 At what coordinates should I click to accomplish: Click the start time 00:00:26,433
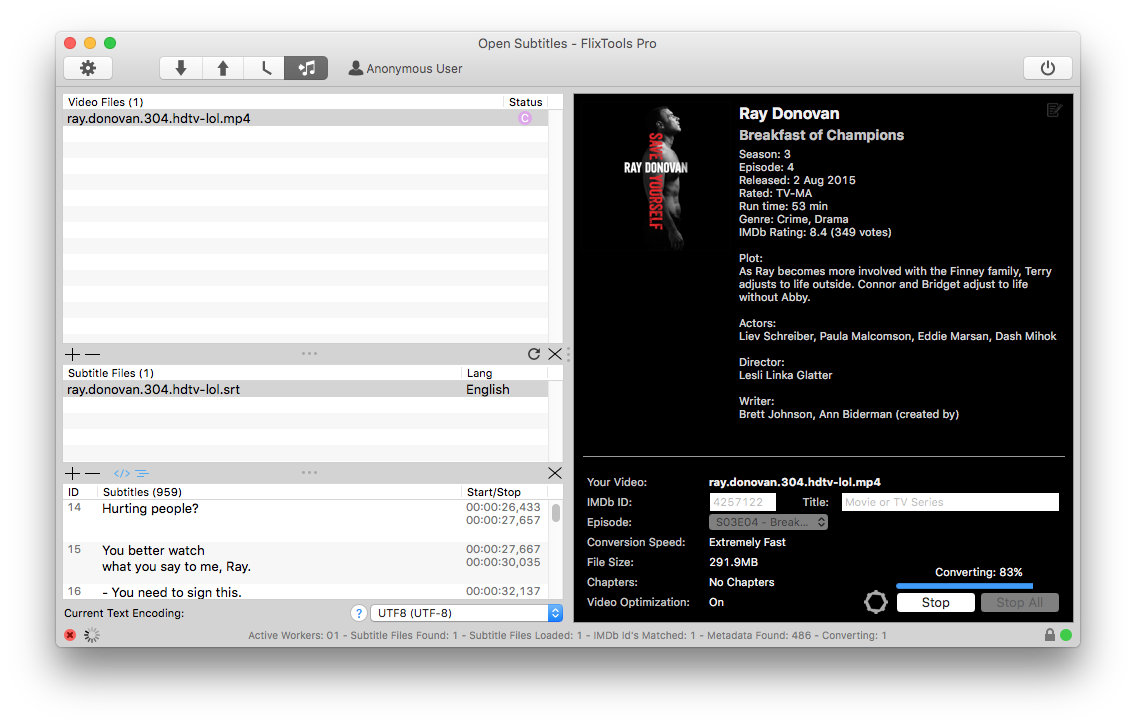tap(503, 507)
